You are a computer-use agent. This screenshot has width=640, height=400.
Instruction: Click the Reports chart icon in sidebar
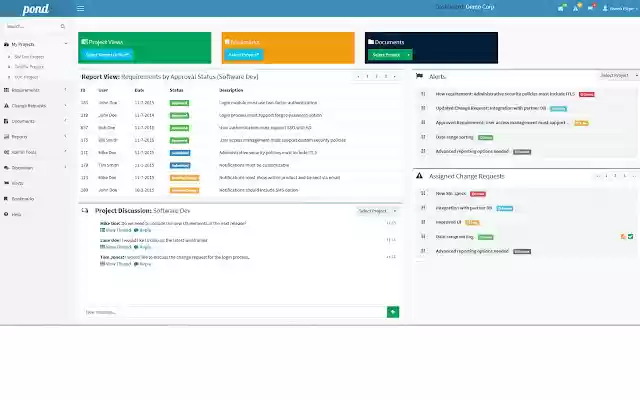(x=6, y=136)
